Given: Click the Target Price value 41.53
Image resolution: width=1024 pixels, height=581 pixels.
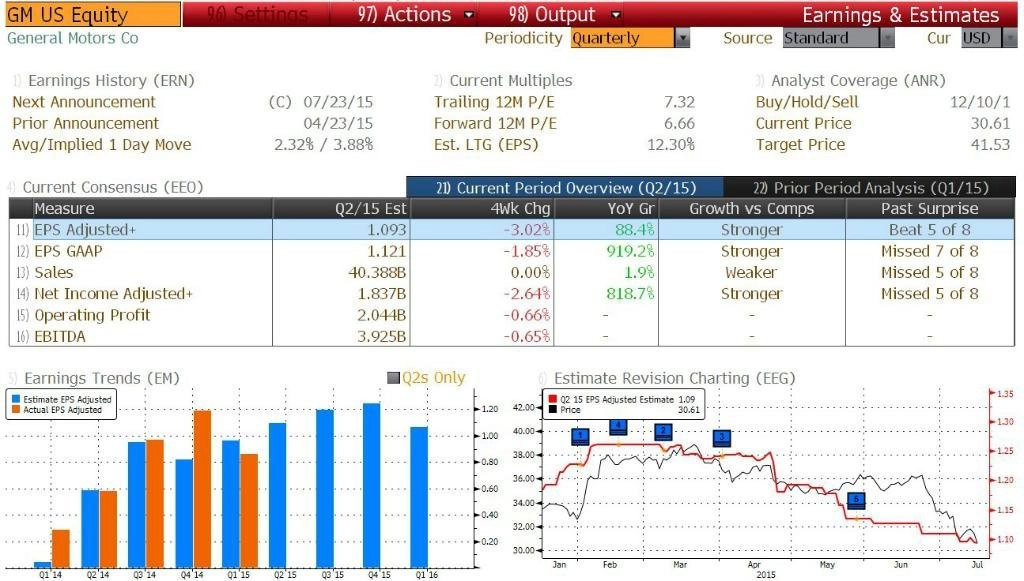Looking at the screenshot, I should (x=991, y=145).
